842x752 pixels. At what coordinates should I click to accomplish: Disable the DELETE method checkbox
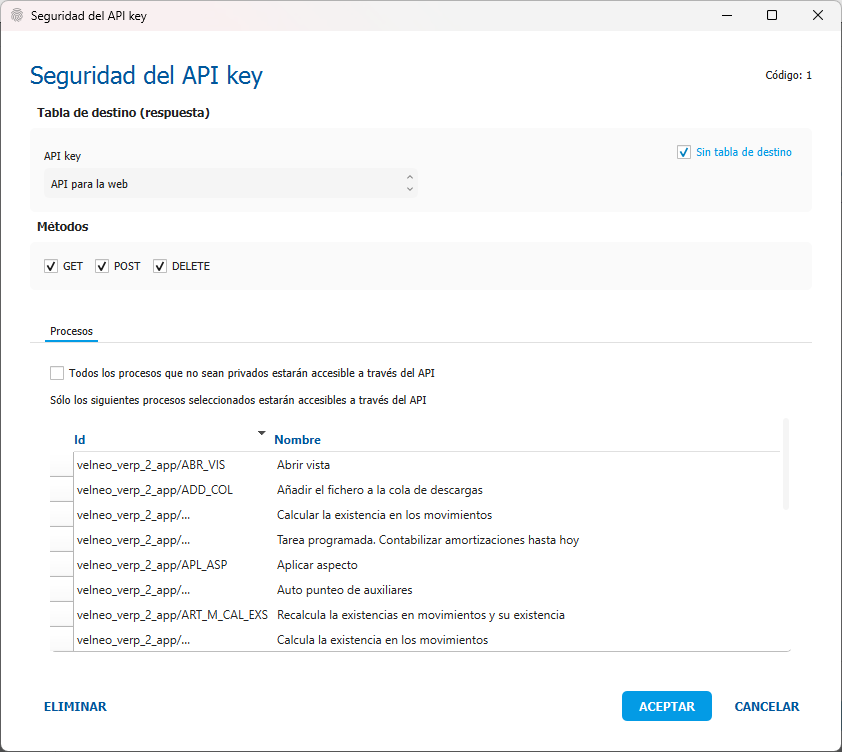pyautogui.click(x=160, y=267)
